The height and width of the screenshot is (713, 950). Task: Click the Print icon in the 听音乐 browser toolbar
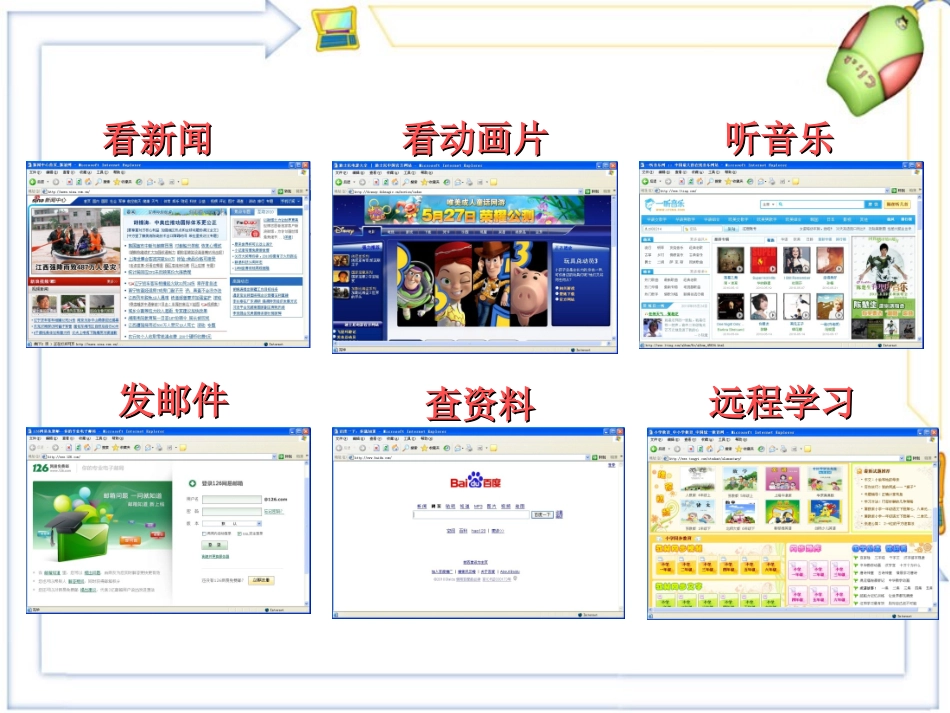click(x=772, y=181)
